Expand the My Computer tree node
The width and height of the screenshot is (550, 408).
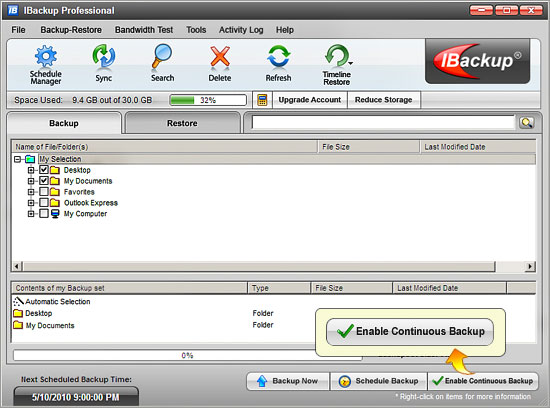pyautogui.click(x=31, y=214)
